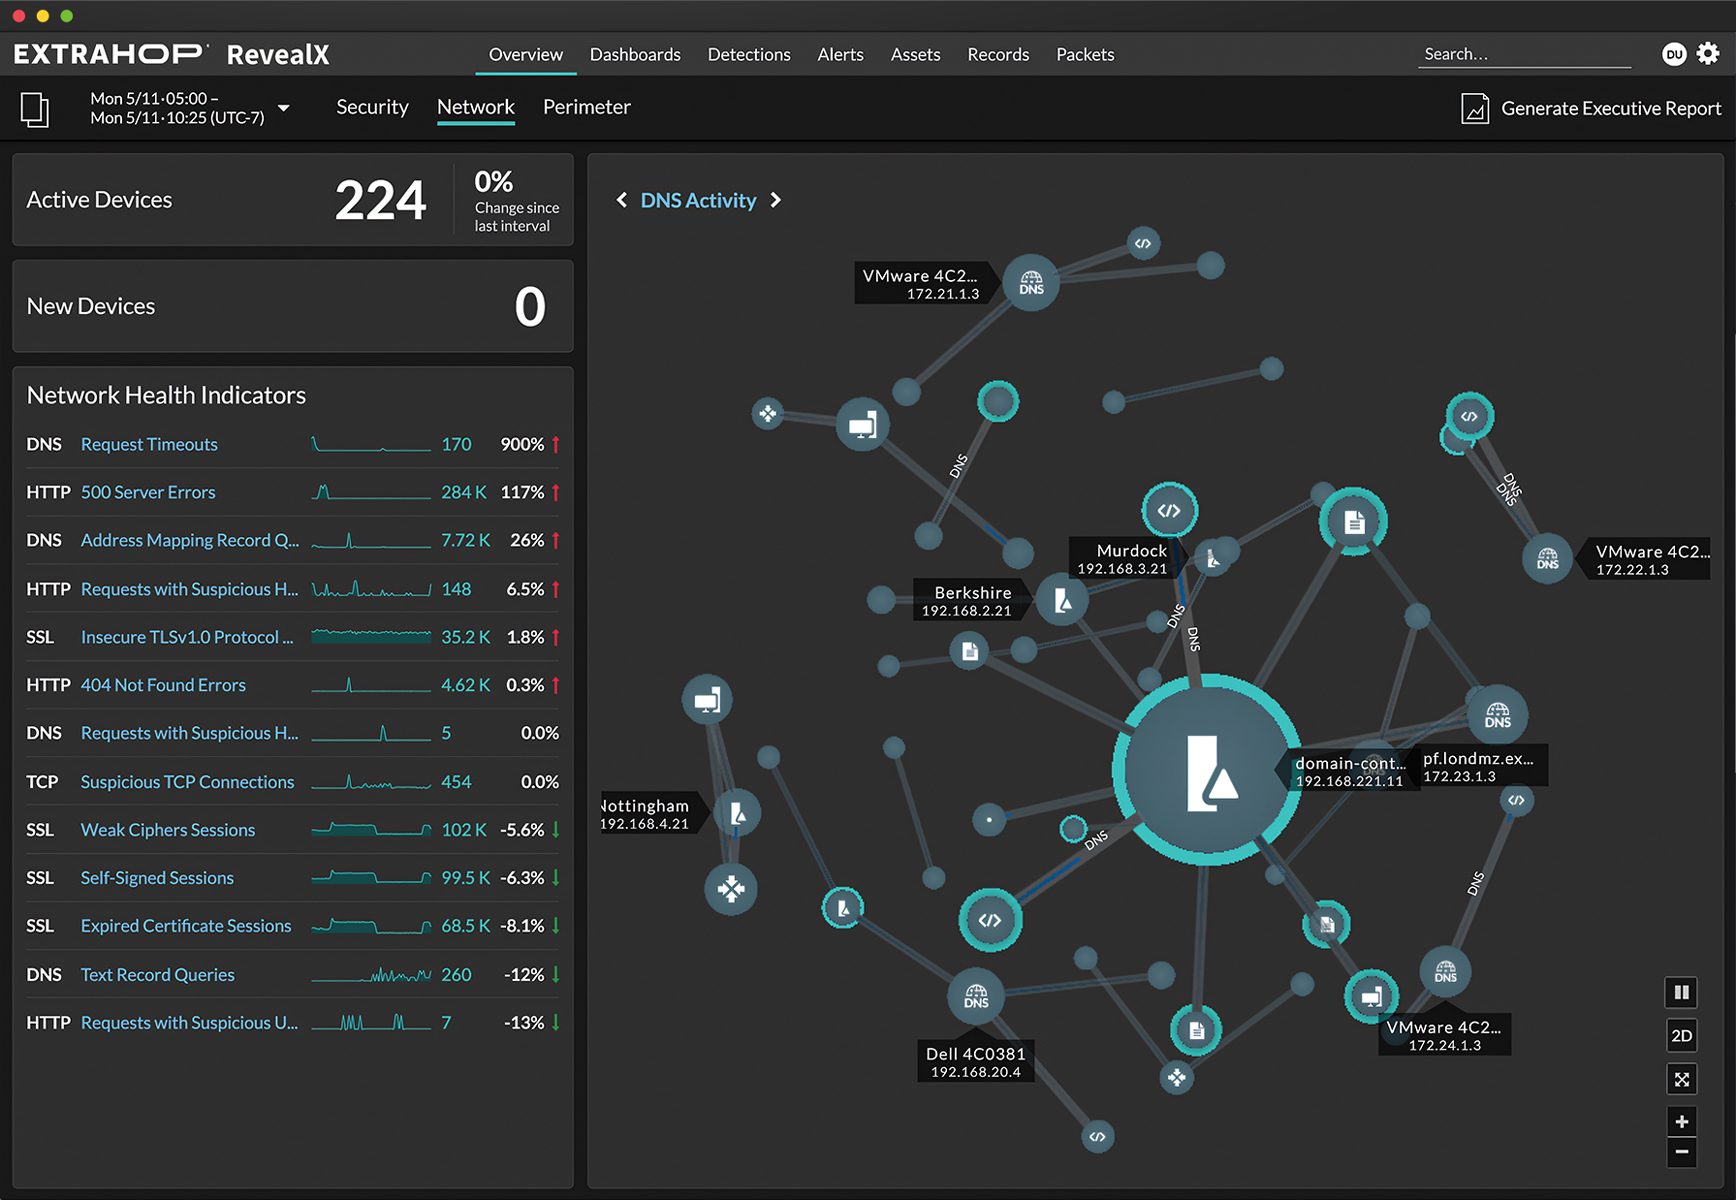
Task: Open Expired Certificate Sessions indicator
Action: (x=186, y=926)
